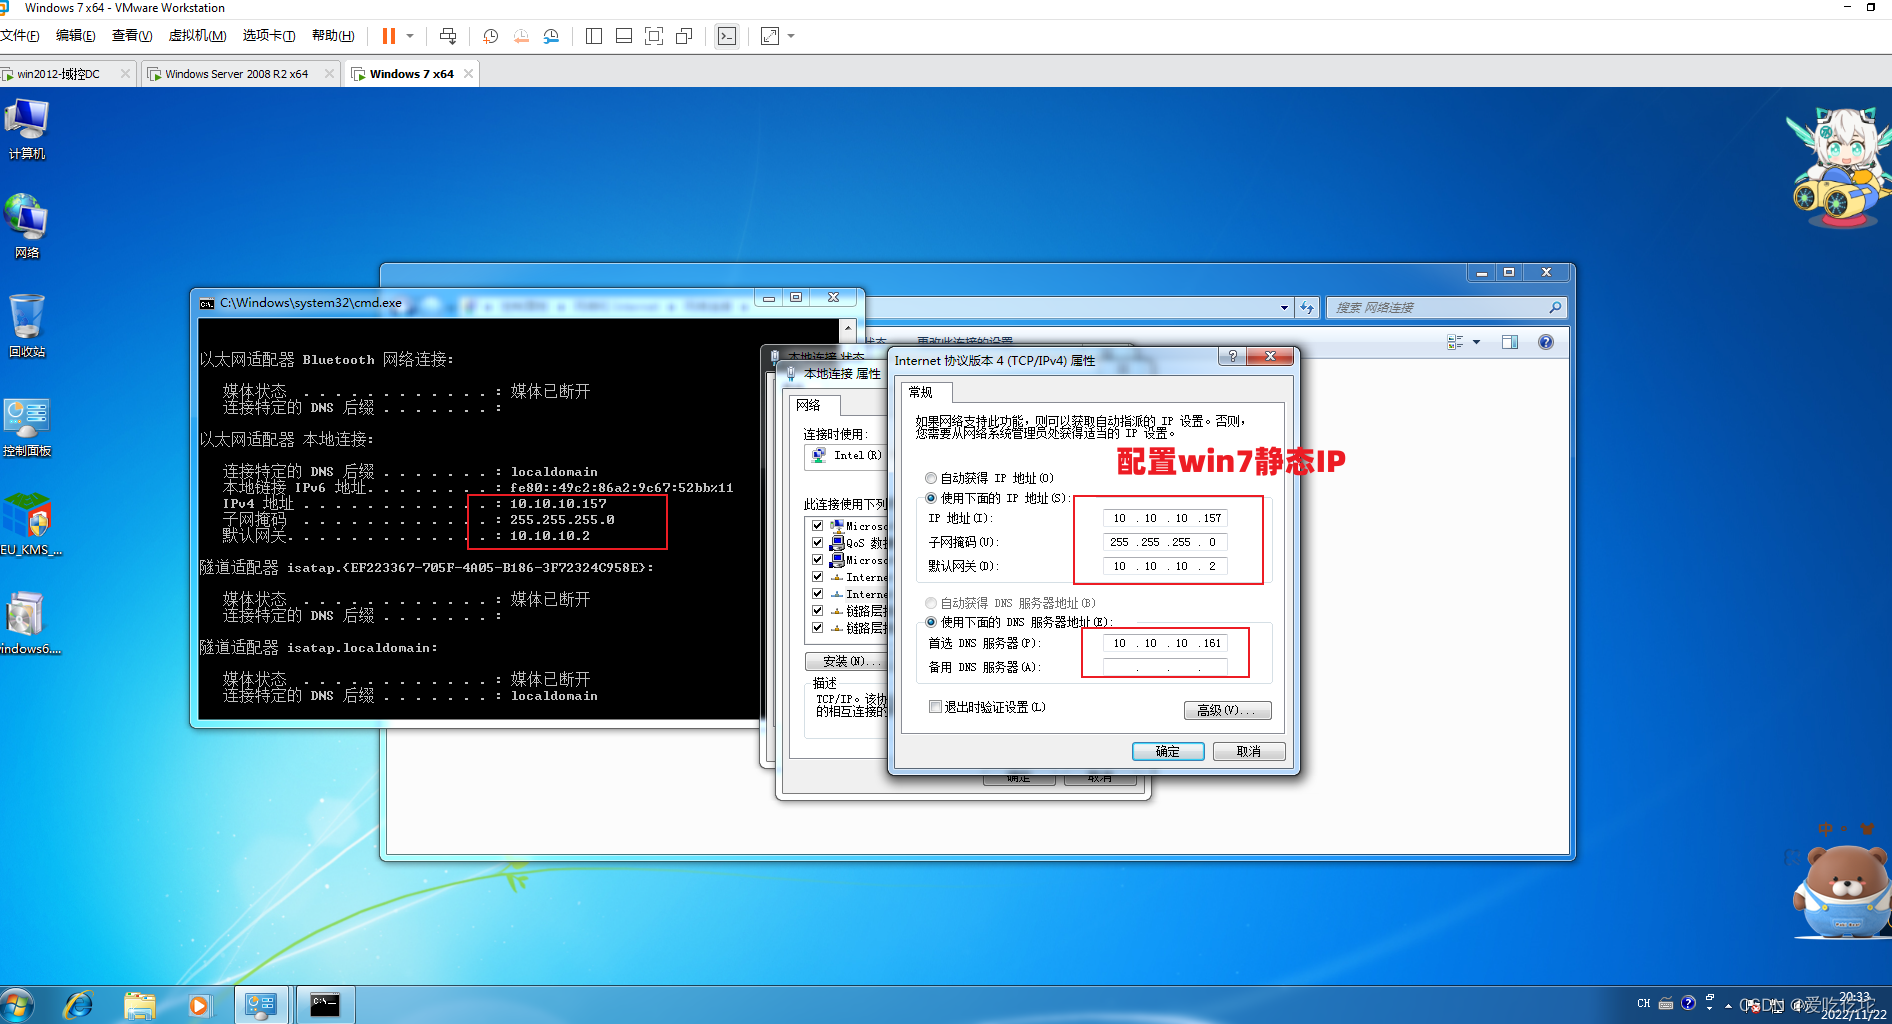
Task: Open the address bar dropdown in network connections window
Action: click(1284, 308)
